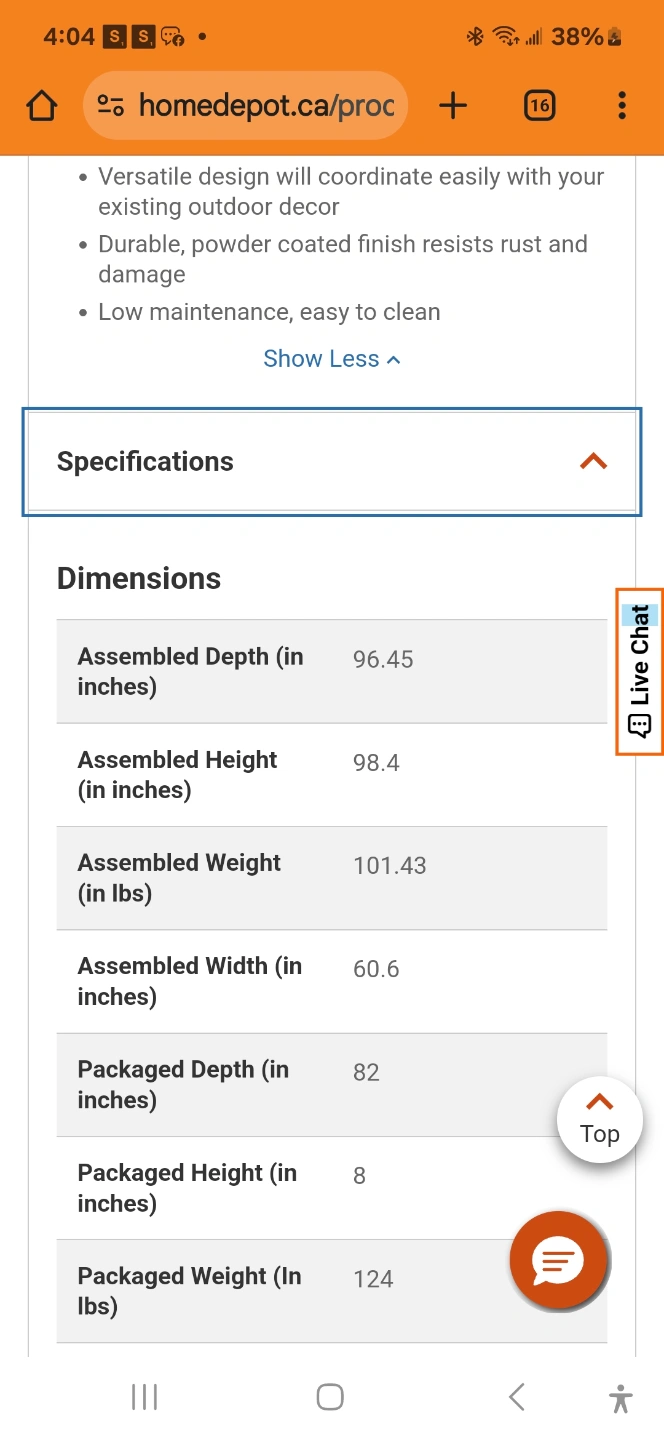Viewport: 664px width, 1440px height.
Task: Tap the Dimensions heading
Action: [x=139, y=578]
